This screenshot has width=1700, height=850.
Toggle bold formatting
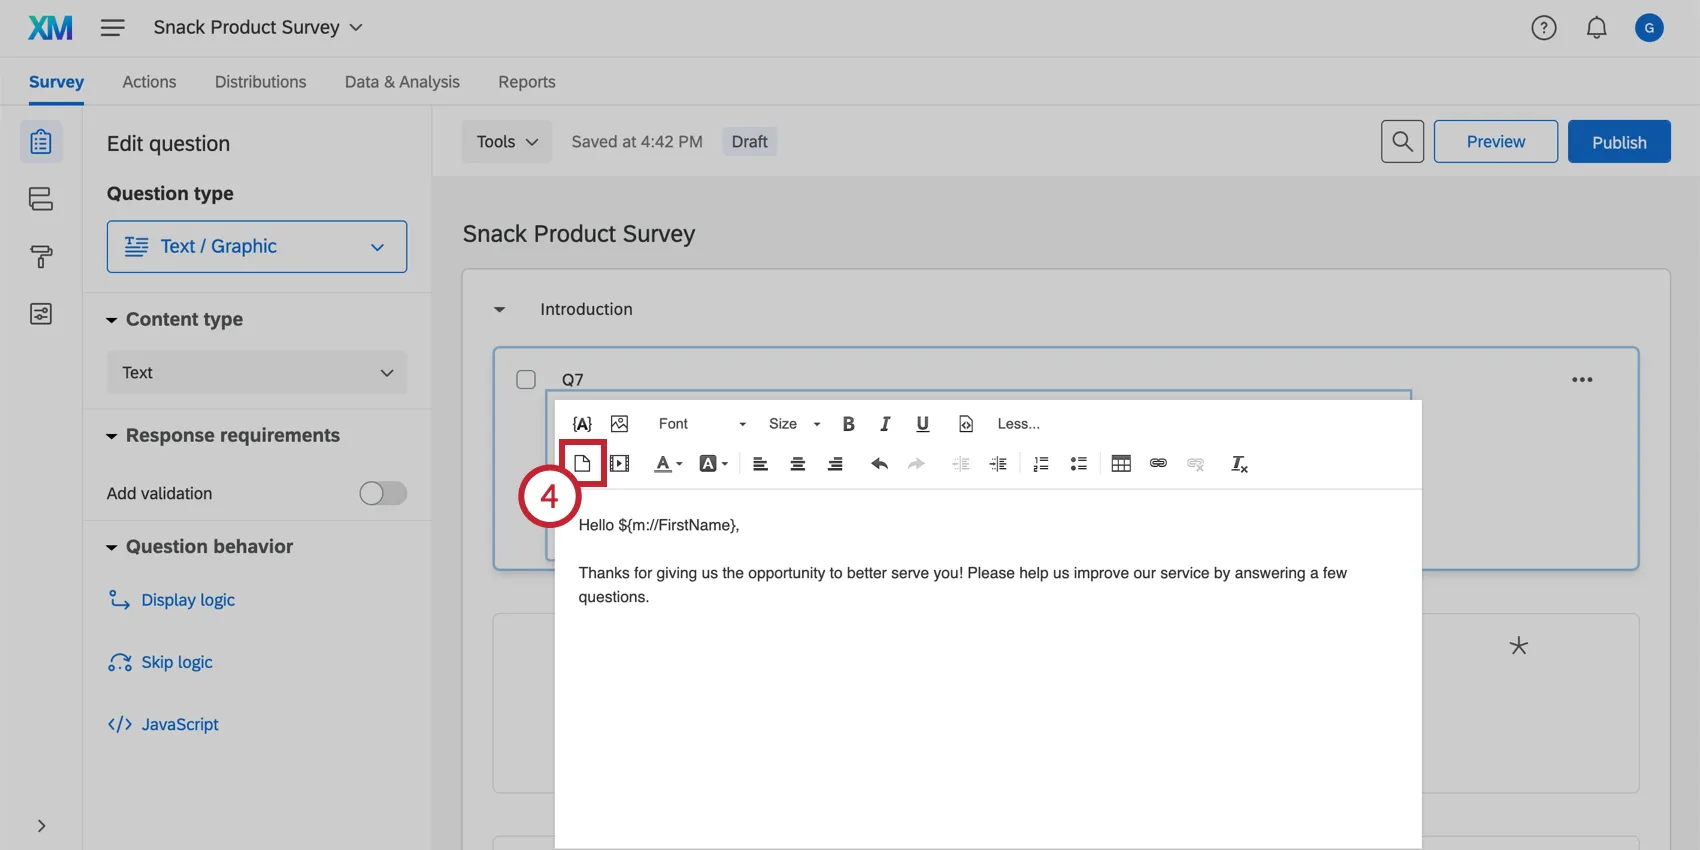(x=848, y=424)
